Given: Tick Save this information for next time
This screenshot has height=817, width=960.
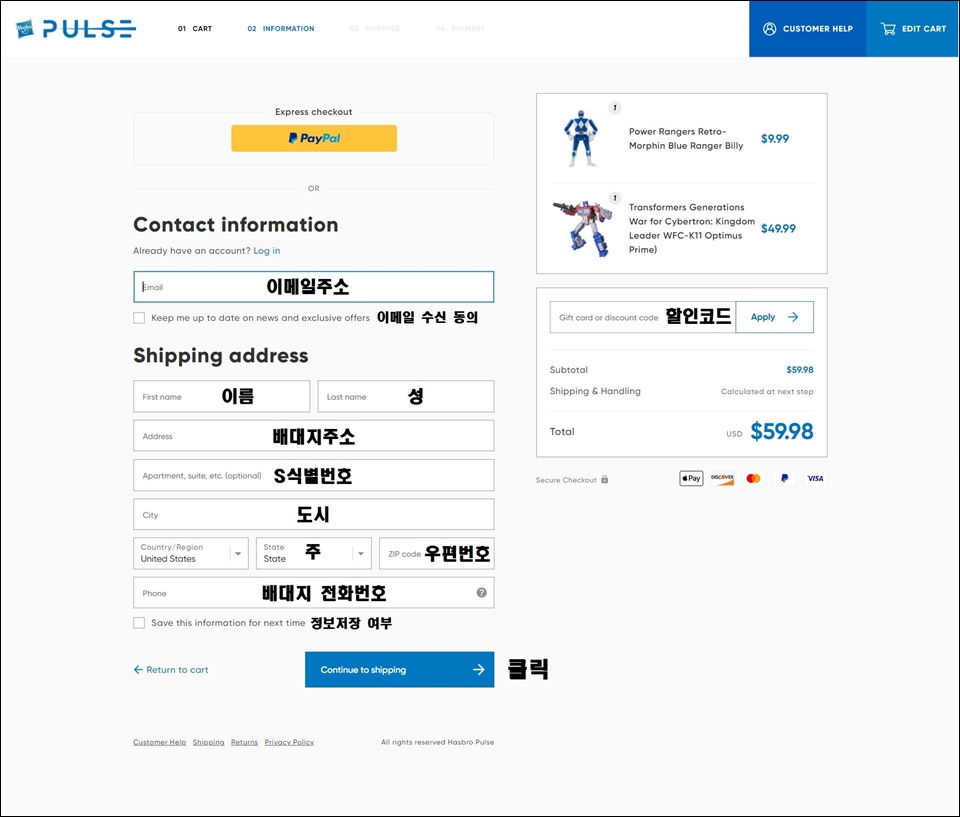Looking at the screenshot, I should [139, 623].
